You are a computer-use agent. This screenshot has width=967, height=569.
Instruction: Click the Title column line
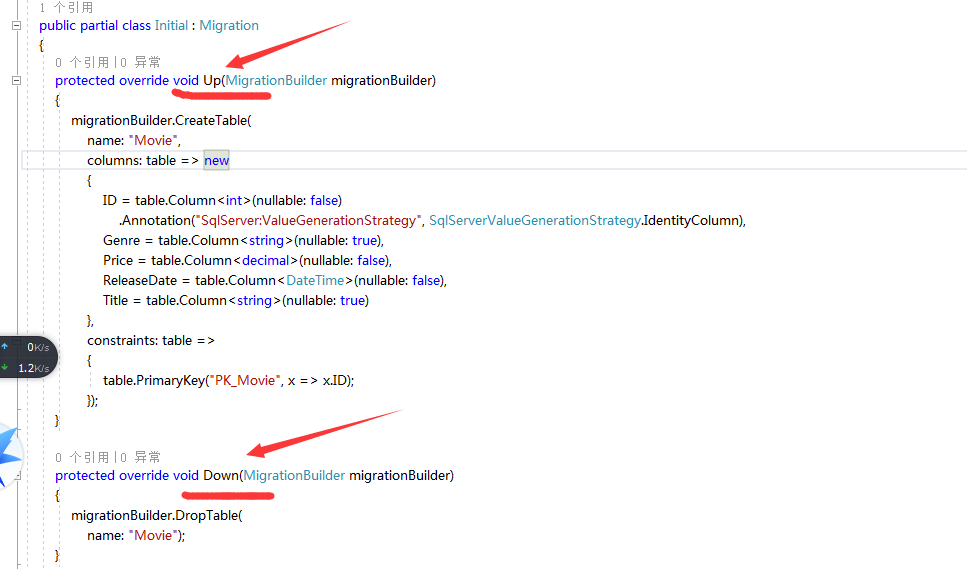[x=236, y=300]
